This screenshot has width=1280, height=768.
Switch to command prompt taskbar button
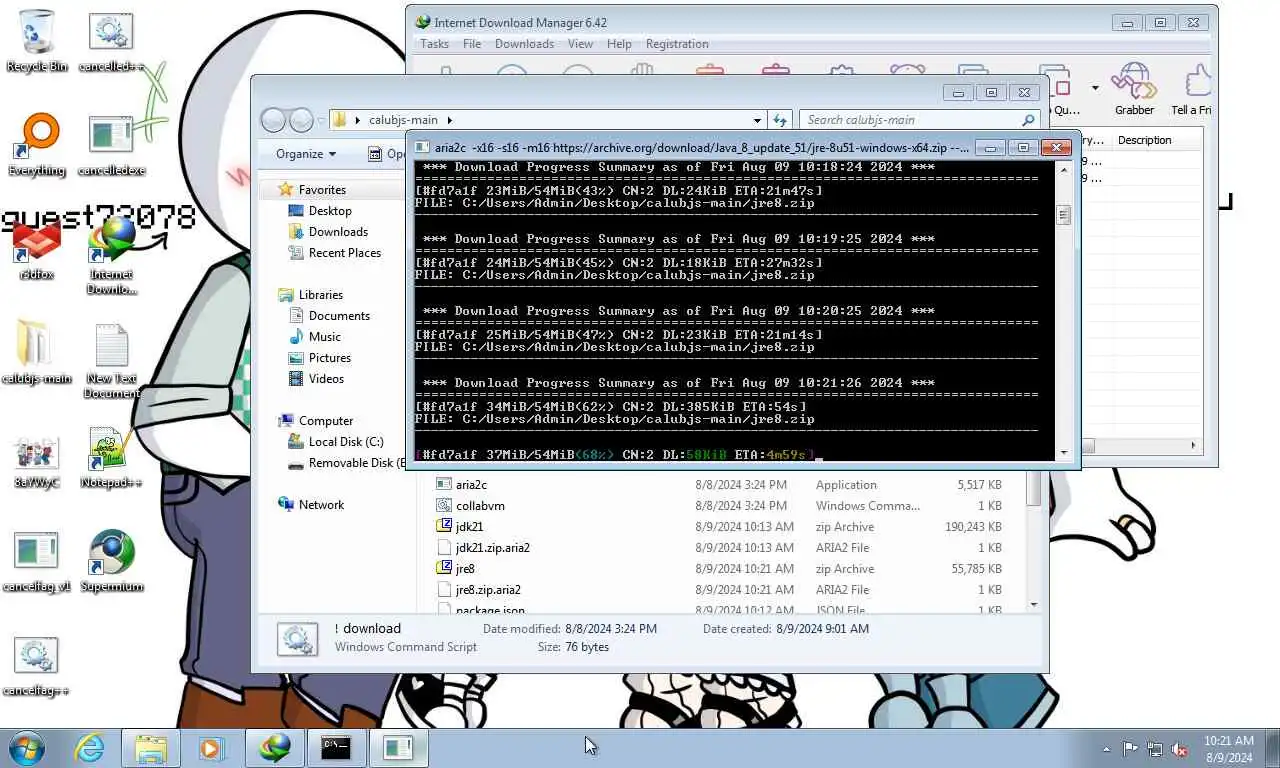coord(336,747)
